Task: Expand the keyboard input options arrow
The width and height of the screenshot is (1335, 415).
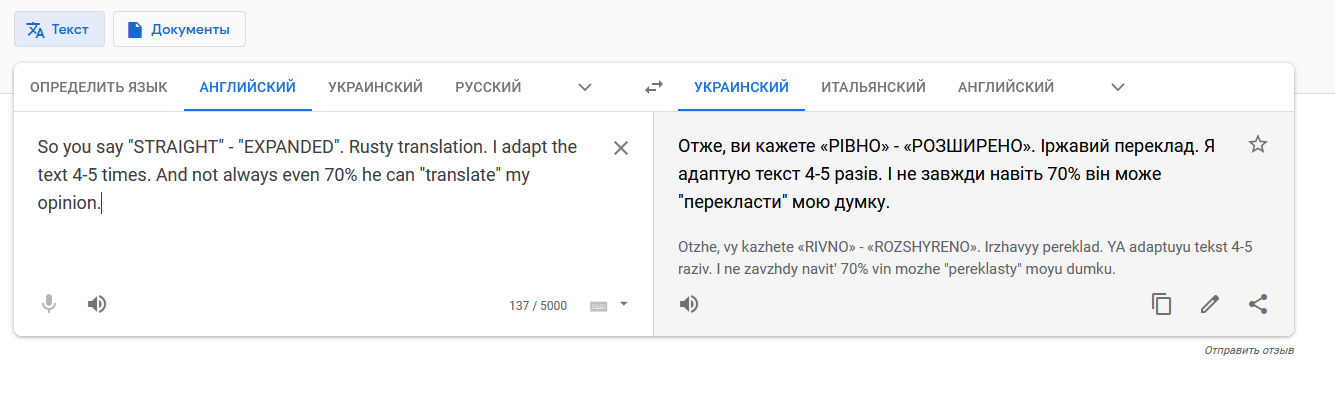Action: pos(624,304)
